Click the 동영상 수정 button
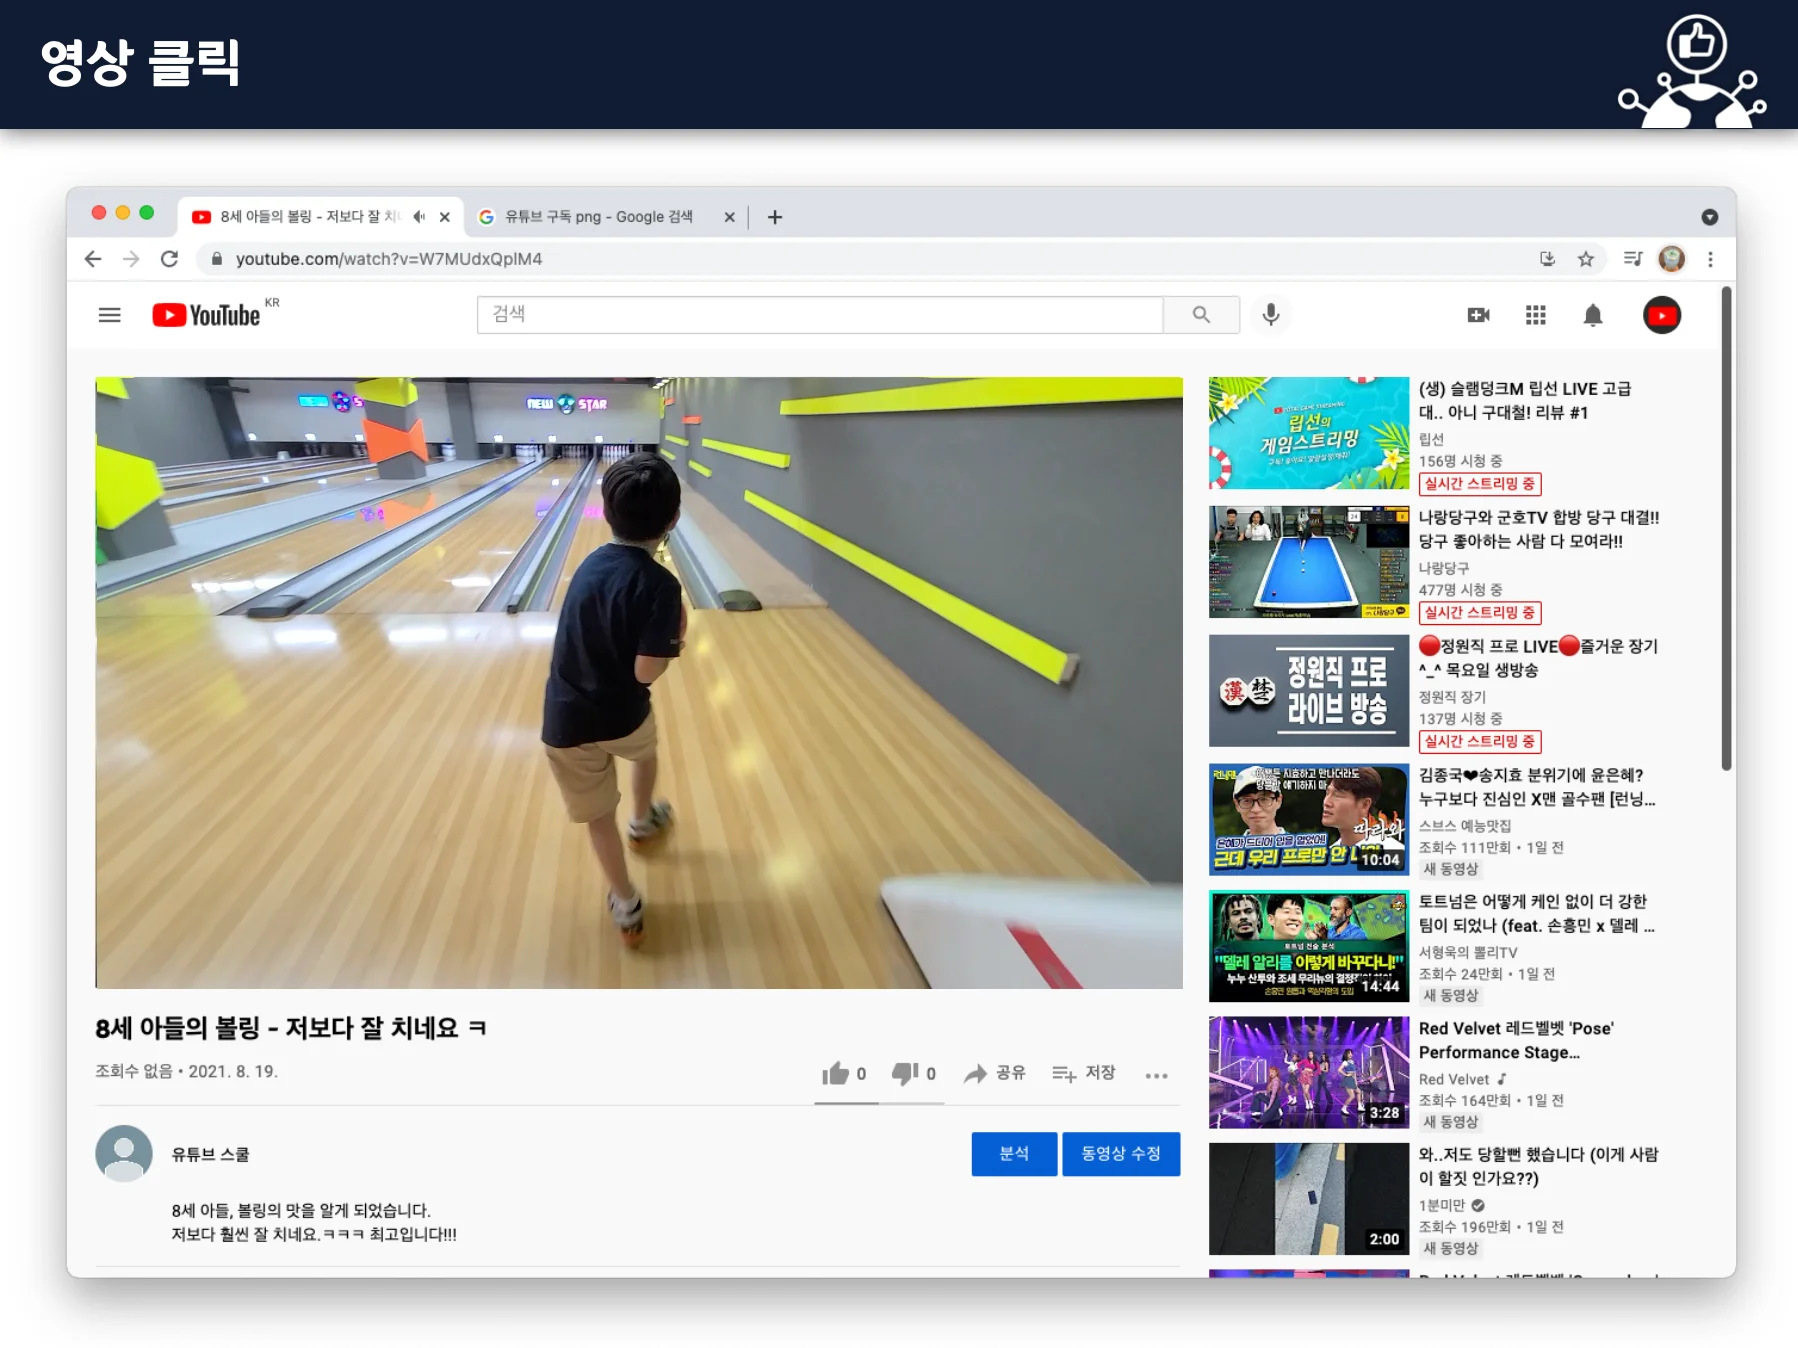1798x1348 pixels. coord(1121,1154)
